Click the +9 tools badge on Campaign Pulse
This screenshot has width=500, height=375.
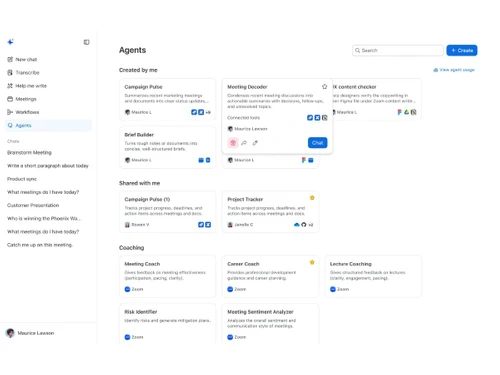click(208, 112)
